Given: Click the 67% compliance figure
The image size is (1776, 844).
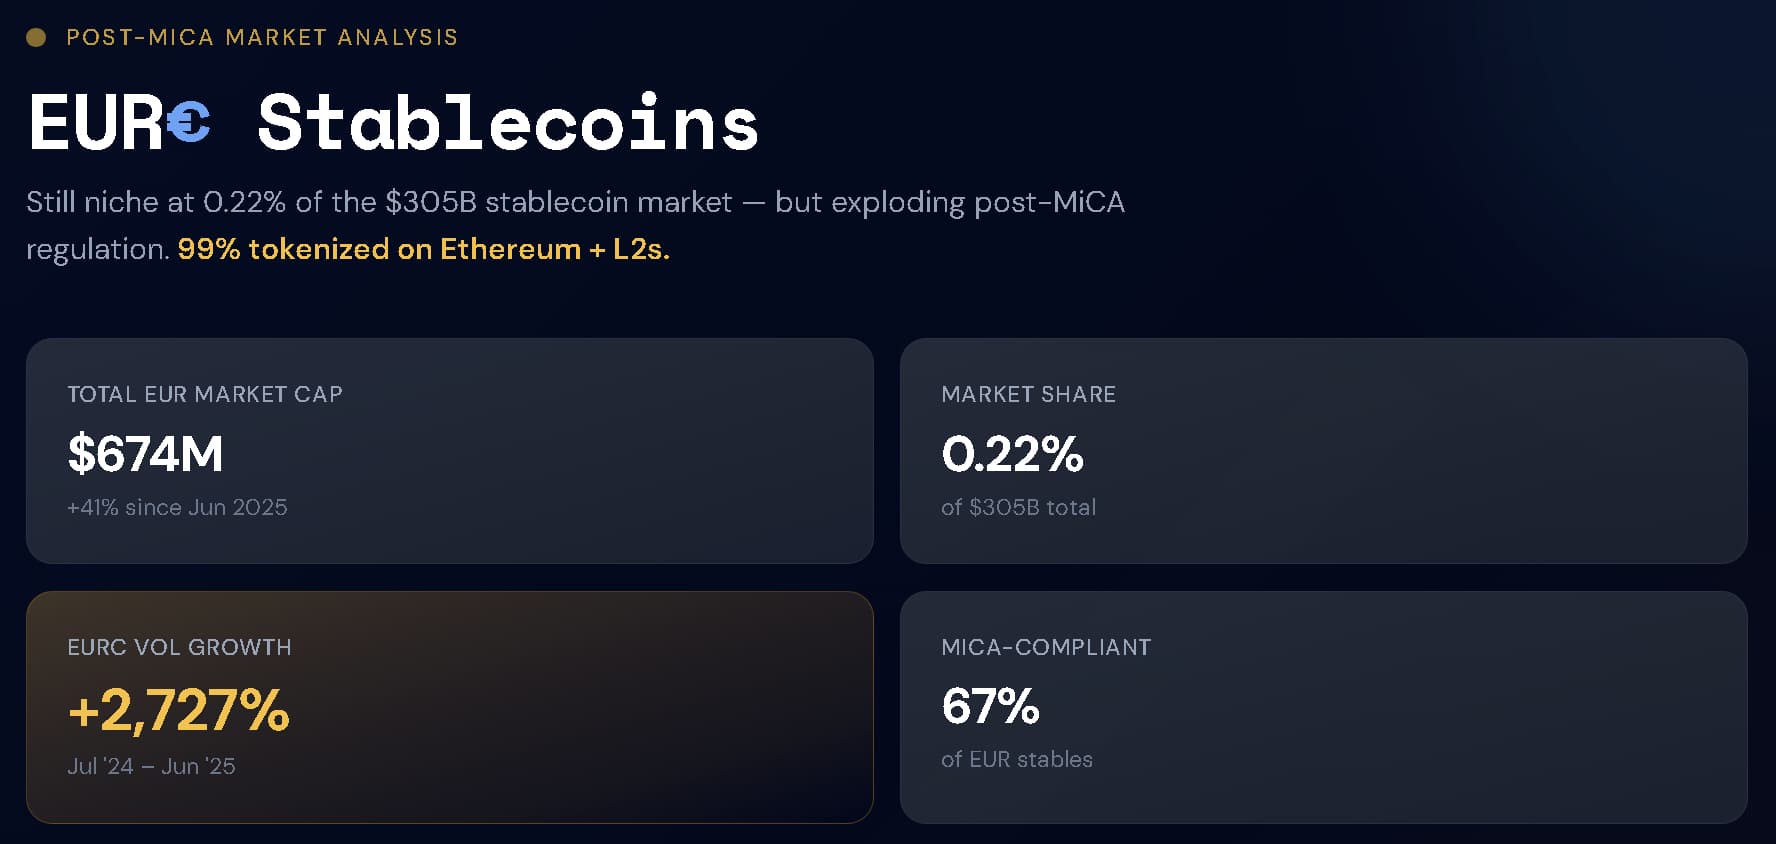Looking at the screenshot, I should pyautogui.click(x=990, y=706).
